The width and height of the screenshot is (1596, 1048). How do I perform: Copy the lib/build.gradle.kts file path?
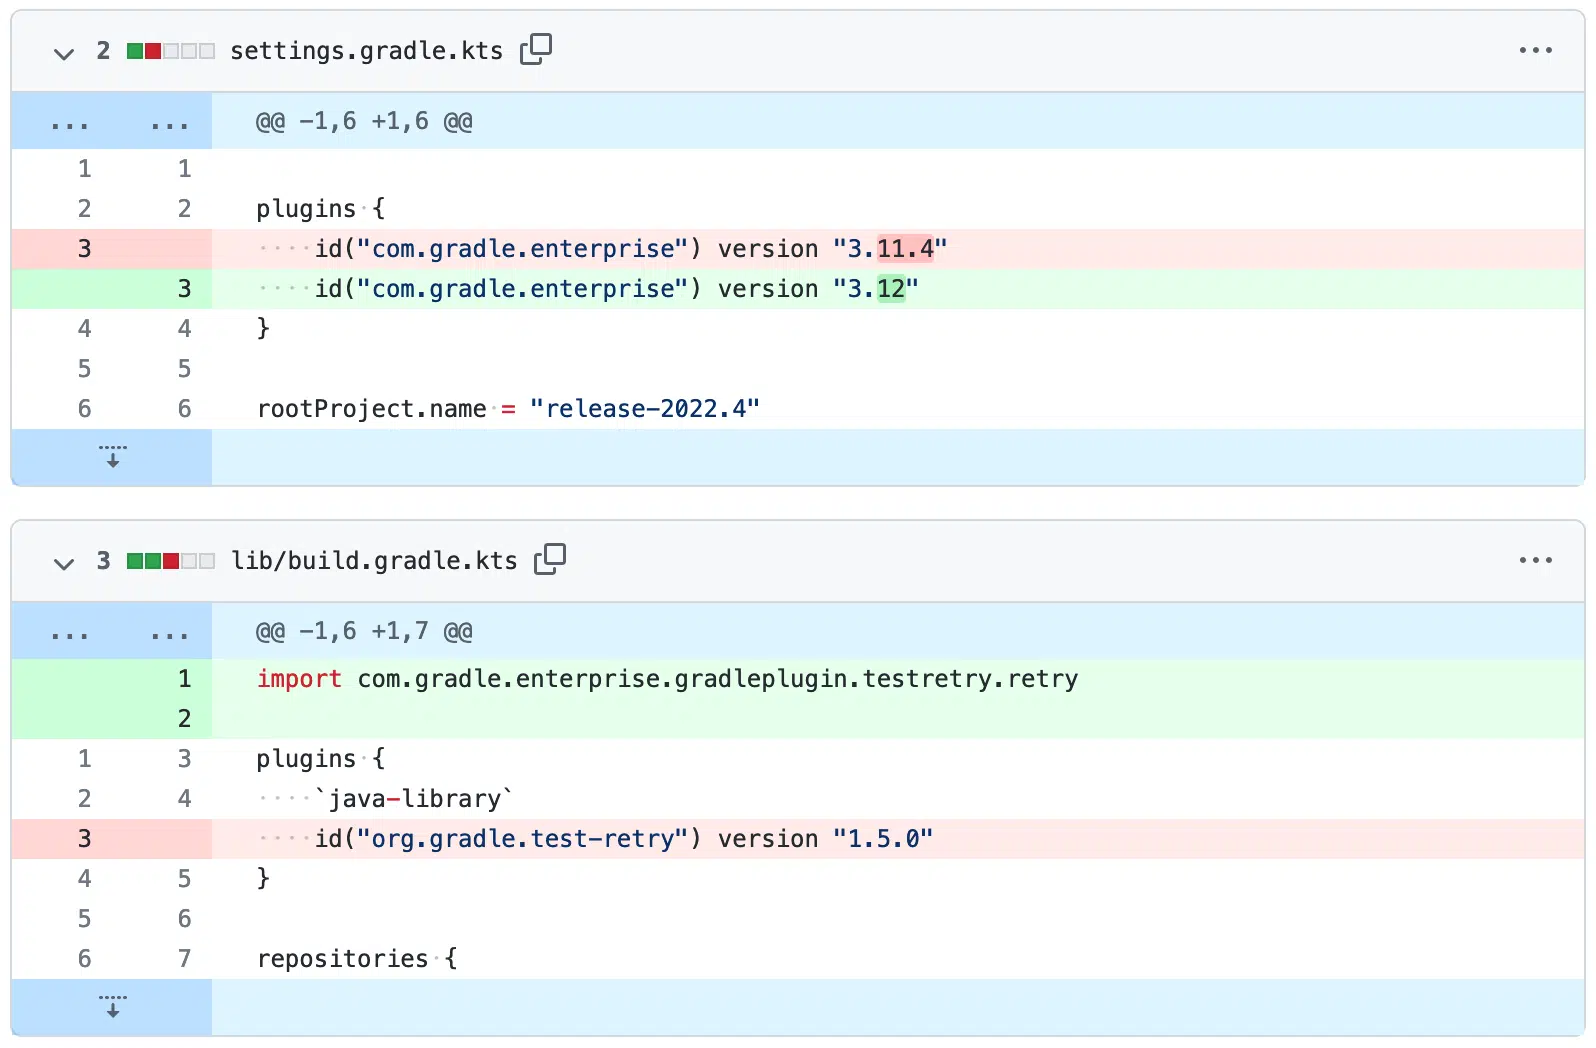550,559
